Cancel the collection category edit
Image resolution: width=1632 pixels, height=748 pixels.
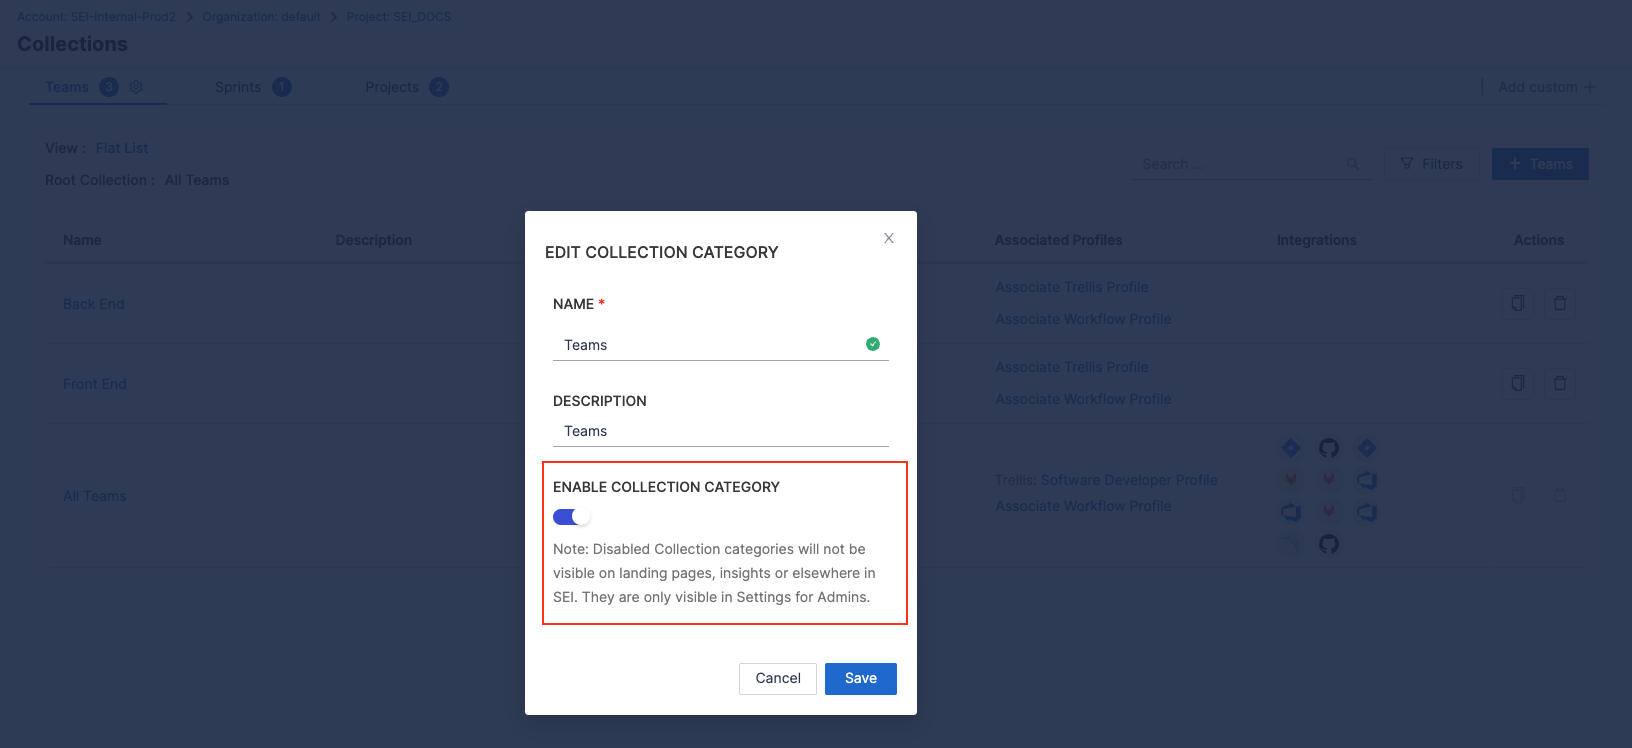(x=777, y=678)
